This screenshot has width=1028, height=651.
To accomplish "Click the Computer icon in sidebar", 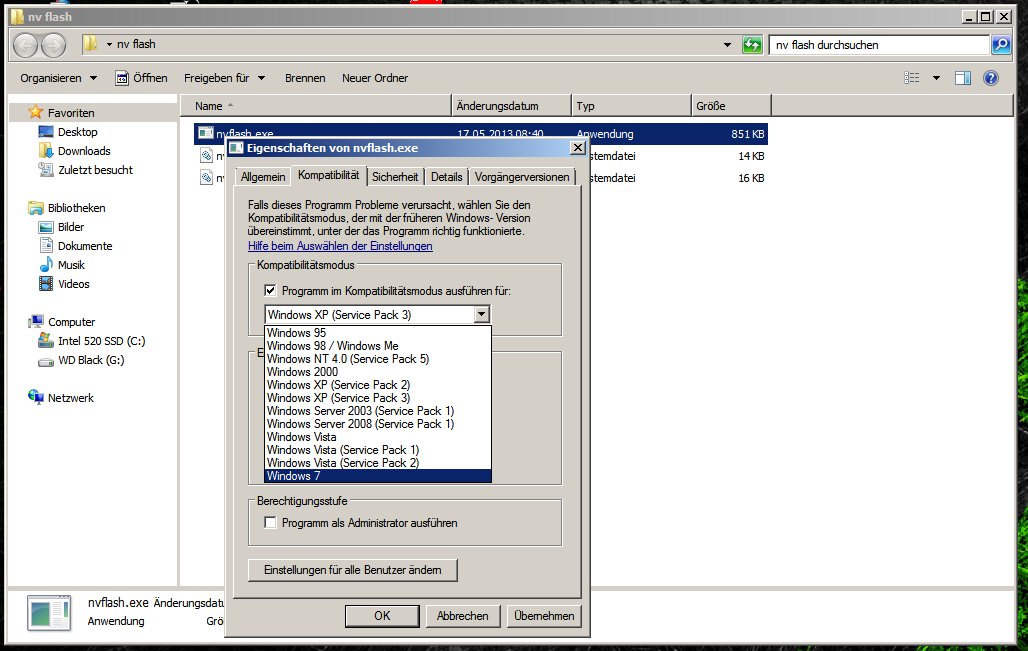I will [x=36, y=322].
